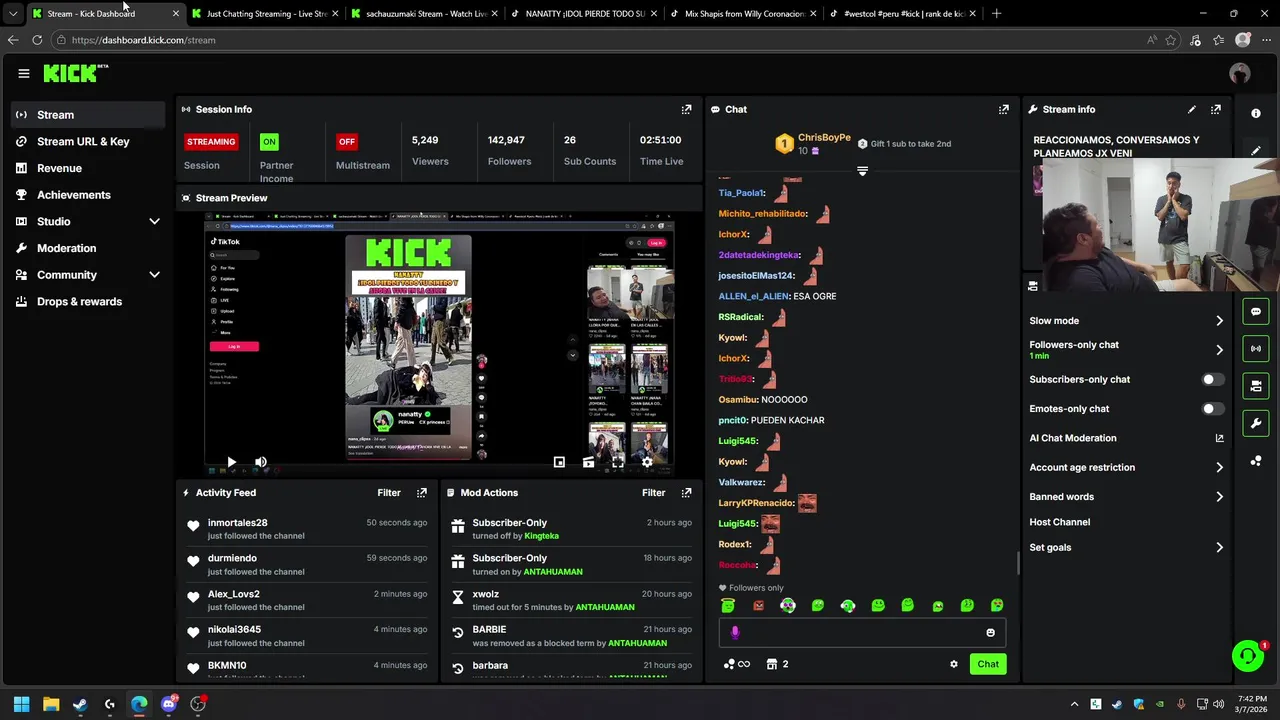Open the user profile avatar menu
The image size is (1280, 720).
[1240, 73]
